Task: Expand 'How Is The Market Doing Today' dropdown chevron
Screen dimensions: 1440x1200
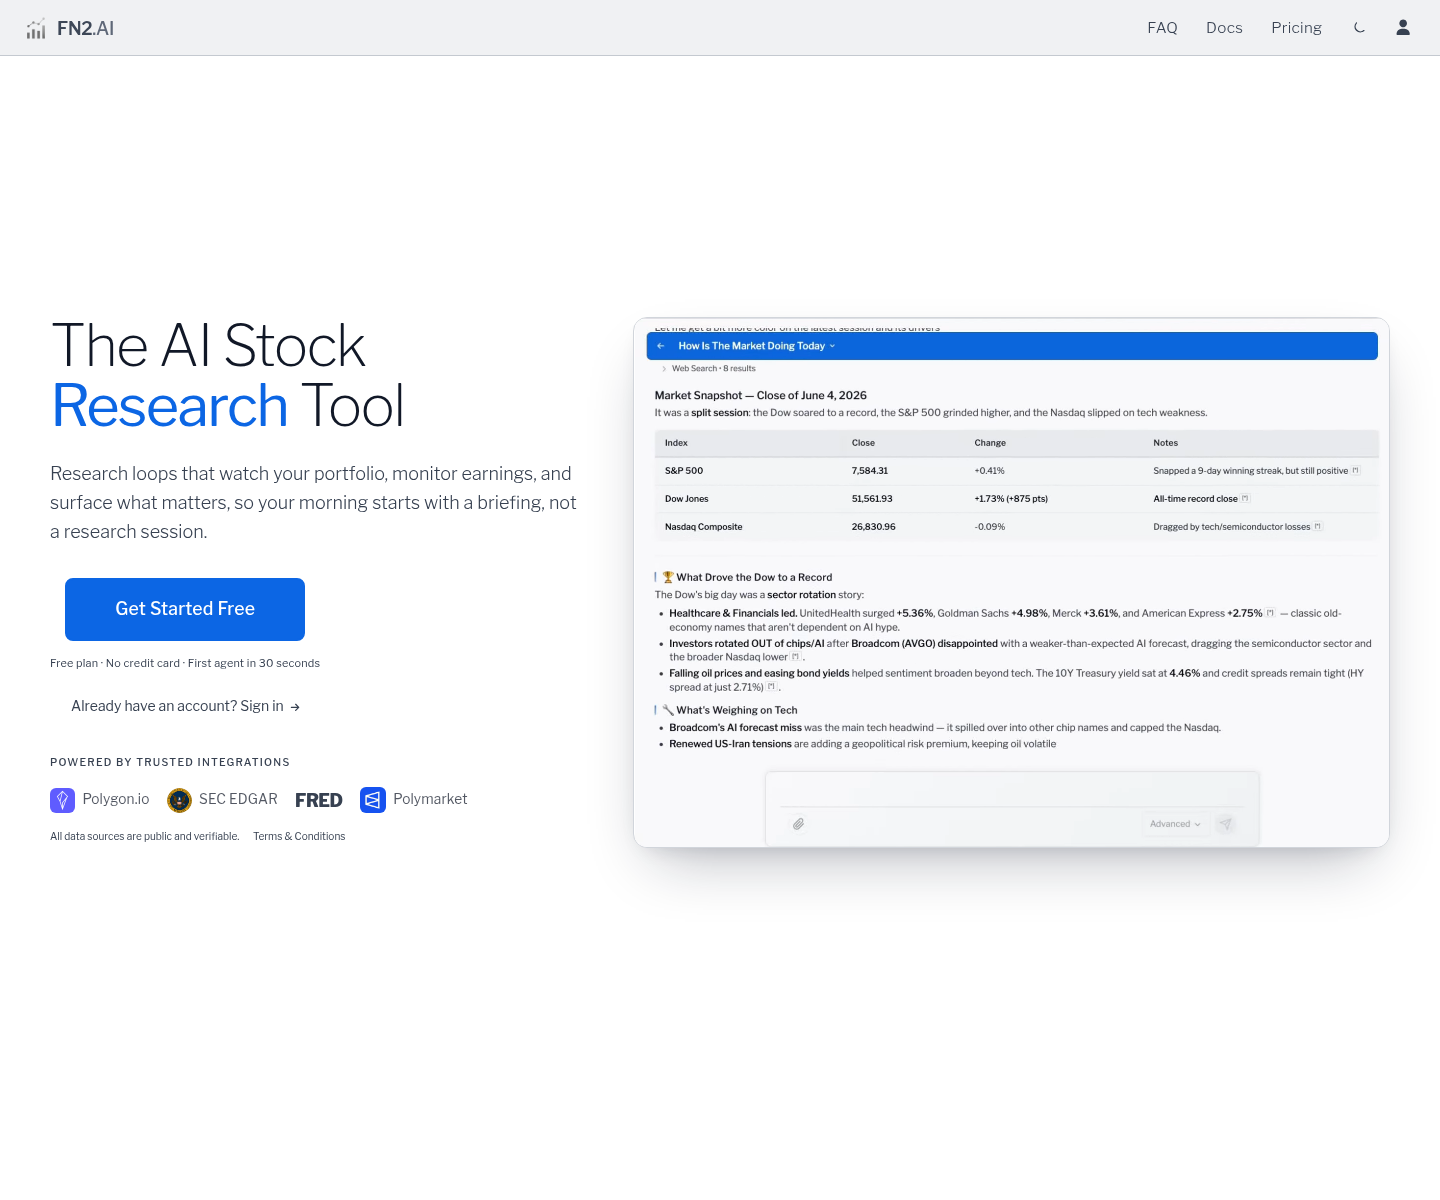Action: pos(832,346)
